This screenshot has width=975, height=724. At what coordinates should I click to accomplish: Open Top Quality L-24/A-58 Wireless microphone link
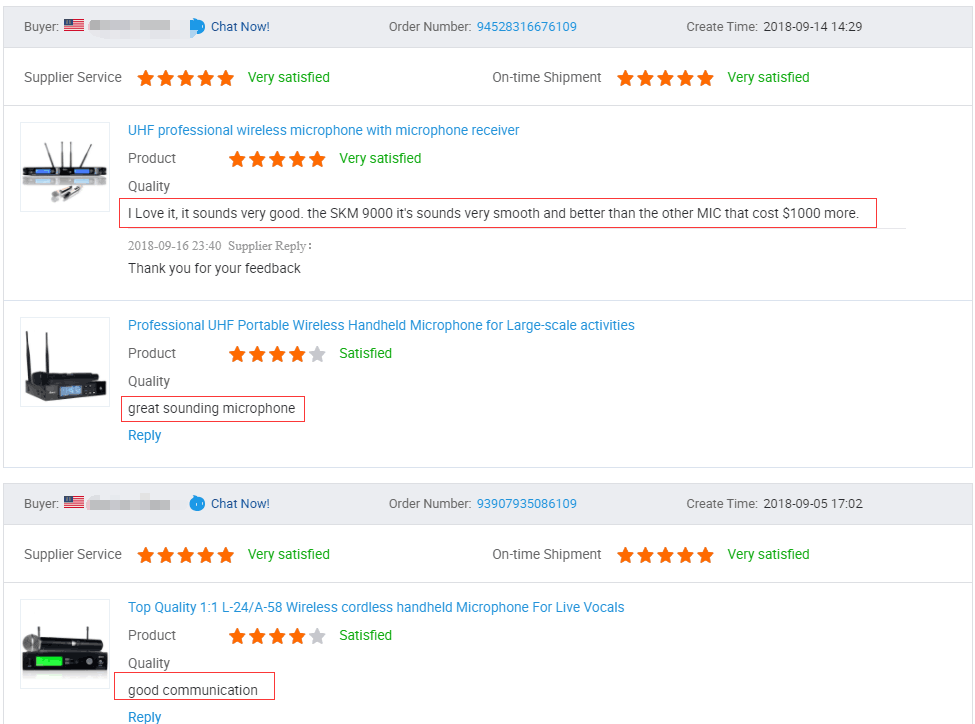coord(376,607)
